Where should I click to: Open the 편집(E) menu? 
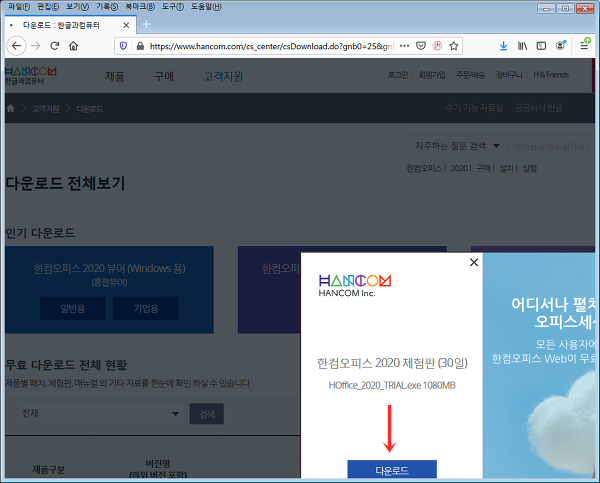48,7
